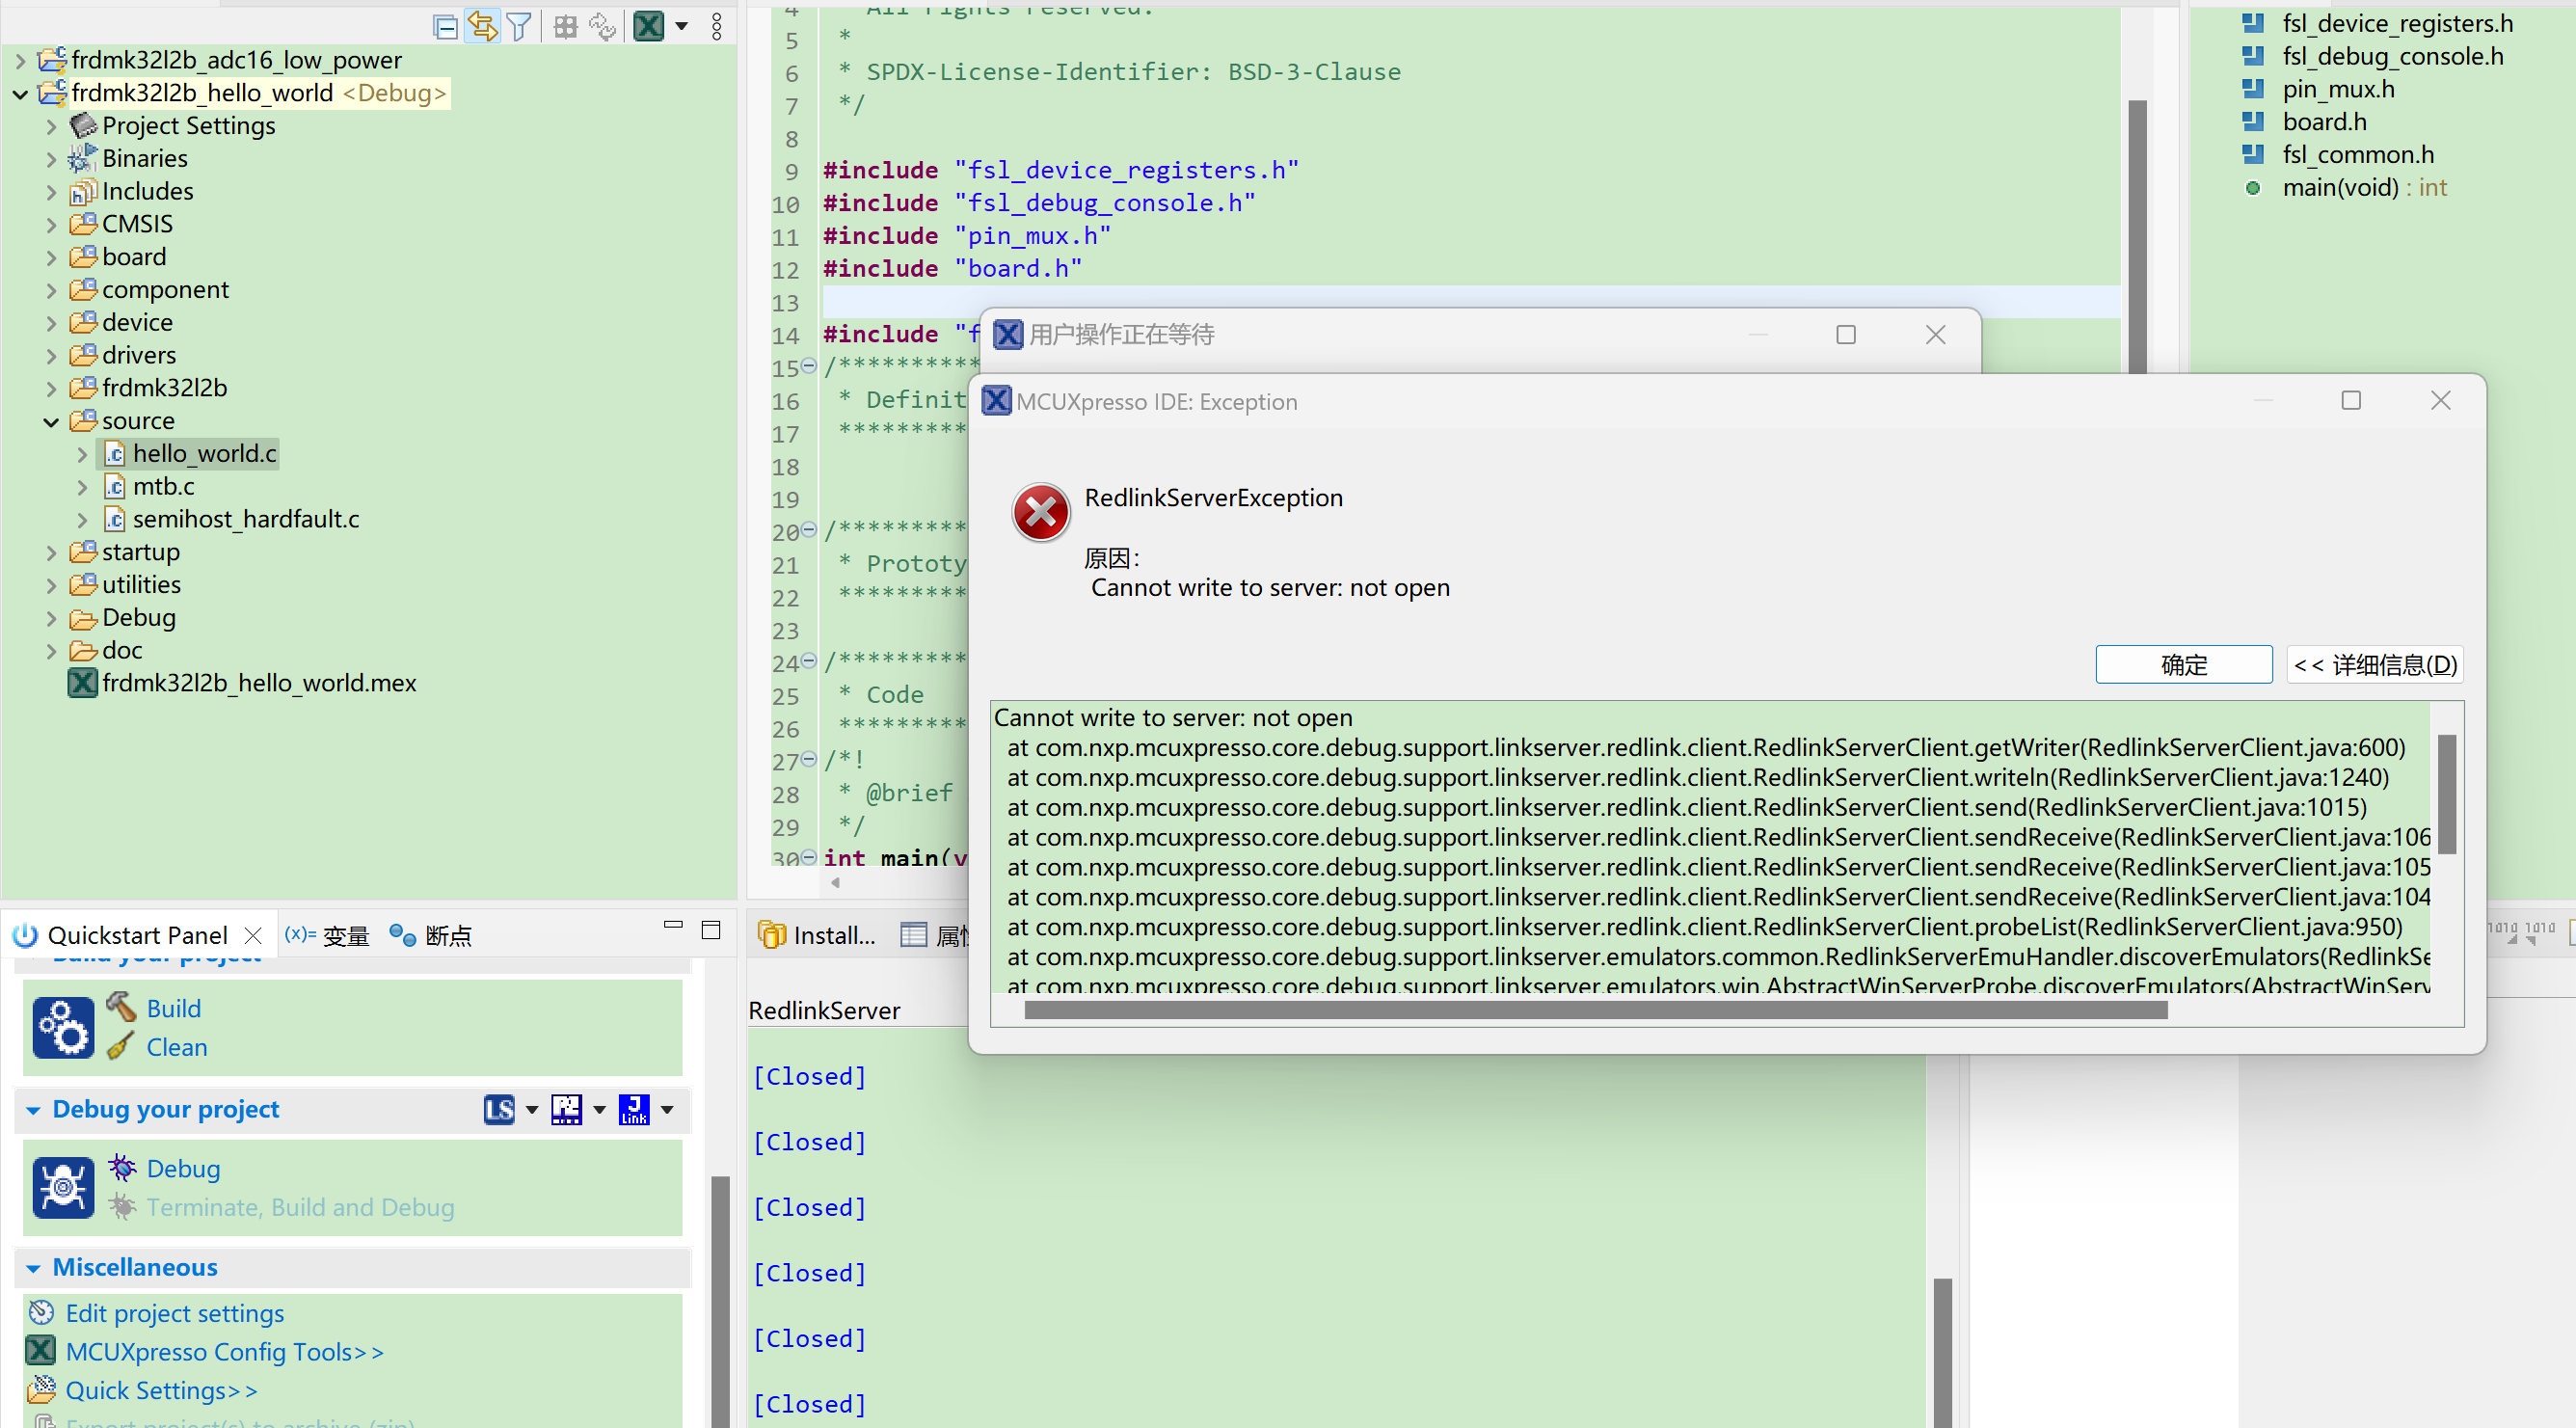Open the Clean link in Quickstart Panel
The image size is (2576, 1428).
click(176, 1047)
